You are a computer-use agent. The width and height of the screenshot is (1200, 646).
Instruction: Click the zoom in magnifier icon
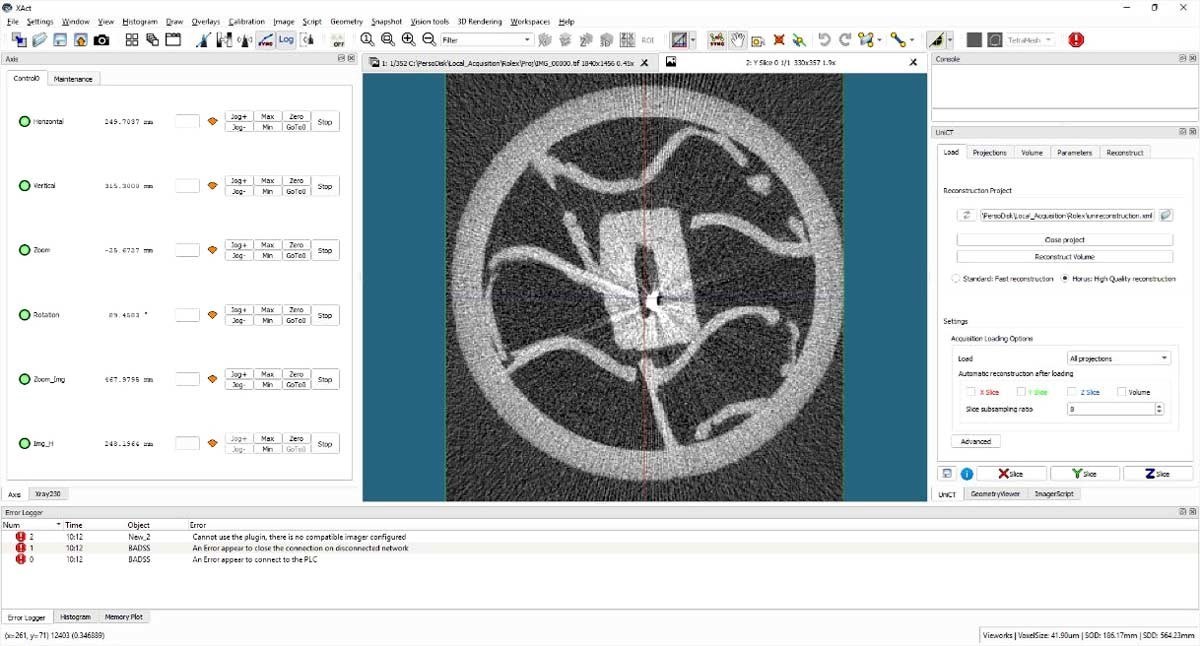pos(408,40)
